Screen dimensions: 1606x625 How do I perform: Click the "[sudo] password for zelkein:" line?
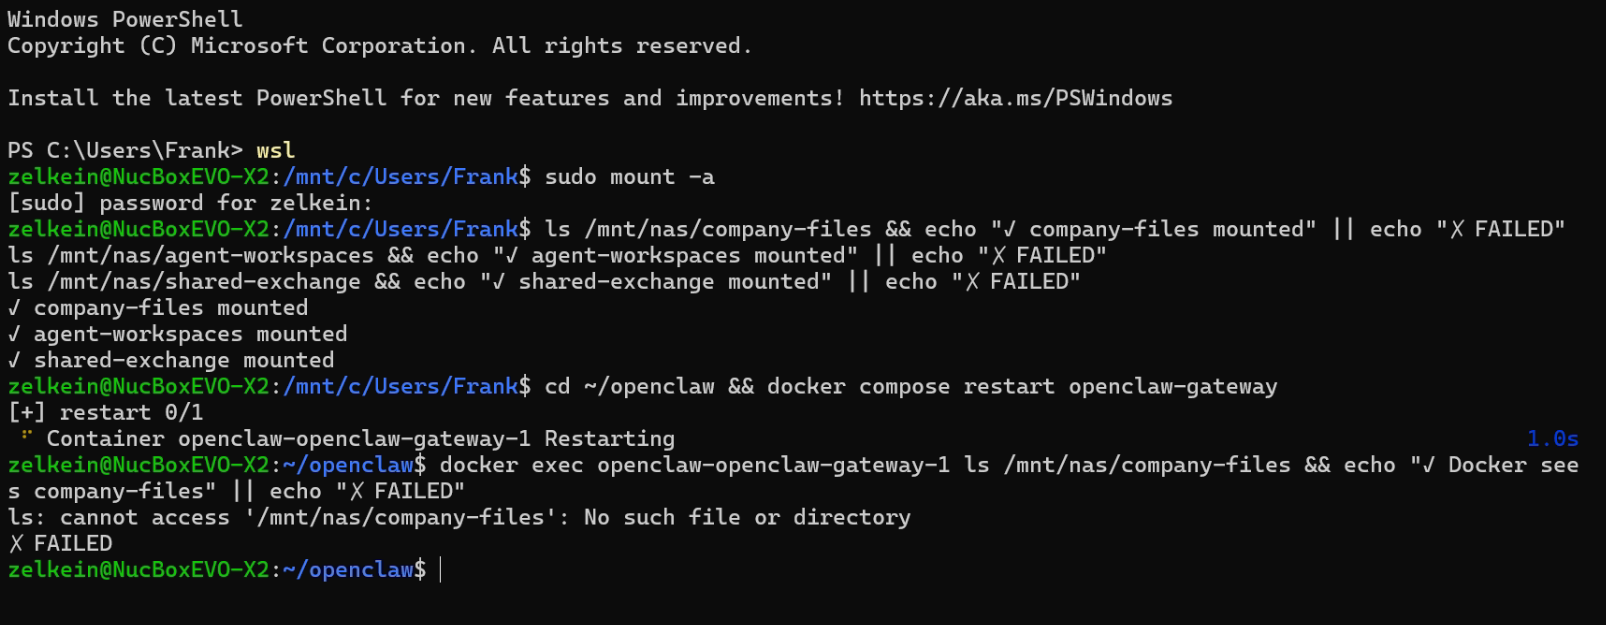point(190,203)
